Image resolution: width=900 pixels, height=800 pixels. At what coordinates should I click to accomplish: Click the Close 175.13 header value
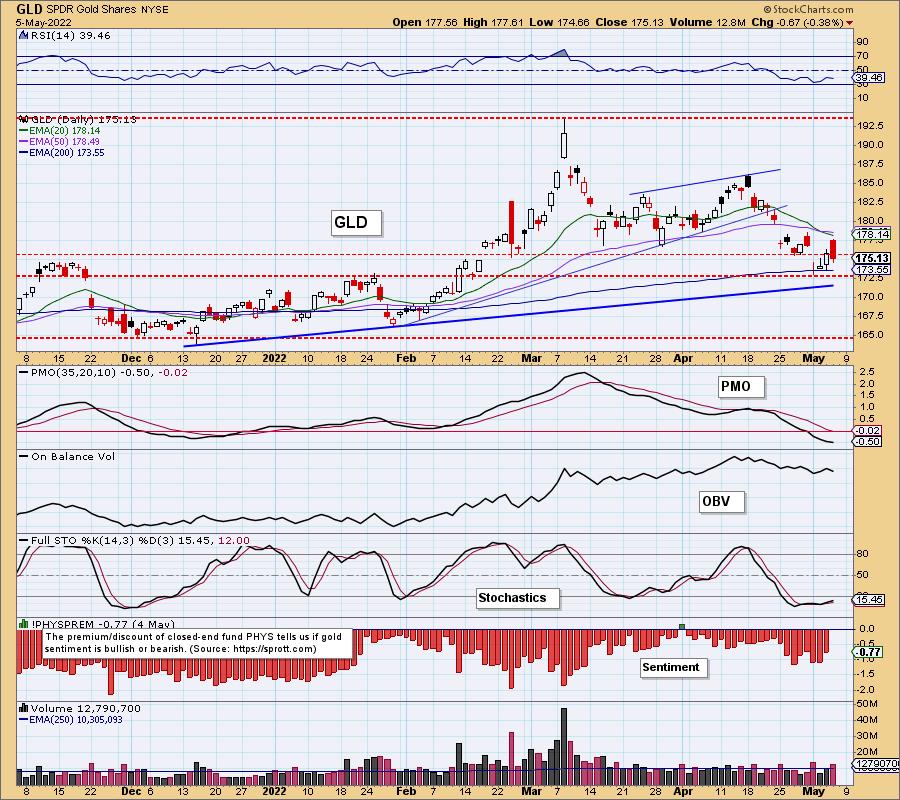tap(629, 22)
